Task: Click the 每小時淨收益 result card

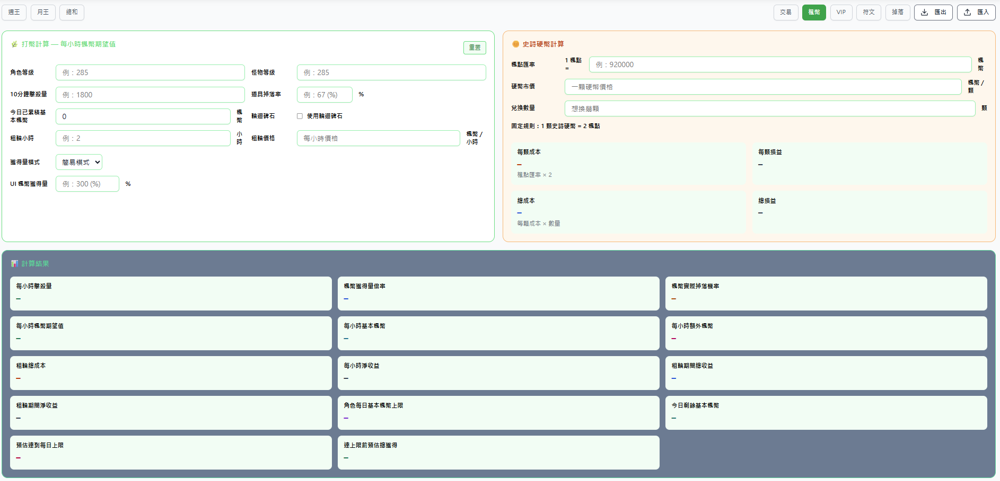Action: (x=499, y=373)
